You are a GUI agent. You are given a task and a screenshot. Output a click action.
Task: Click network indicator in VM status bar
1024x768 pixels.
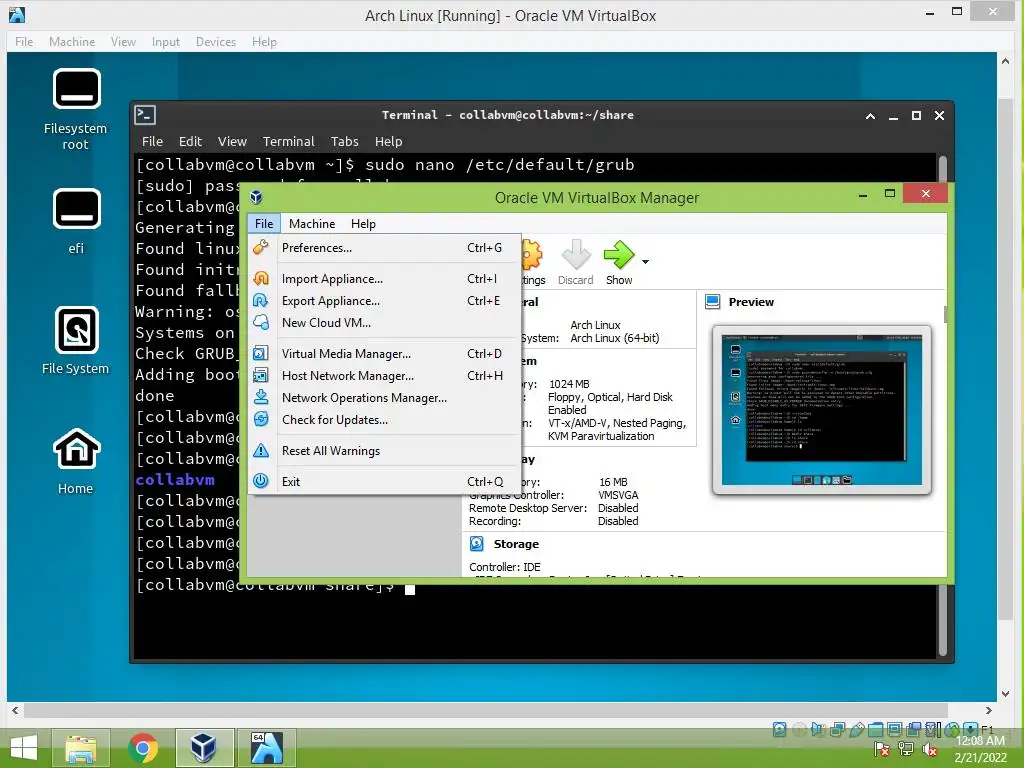tap(837, 729)
